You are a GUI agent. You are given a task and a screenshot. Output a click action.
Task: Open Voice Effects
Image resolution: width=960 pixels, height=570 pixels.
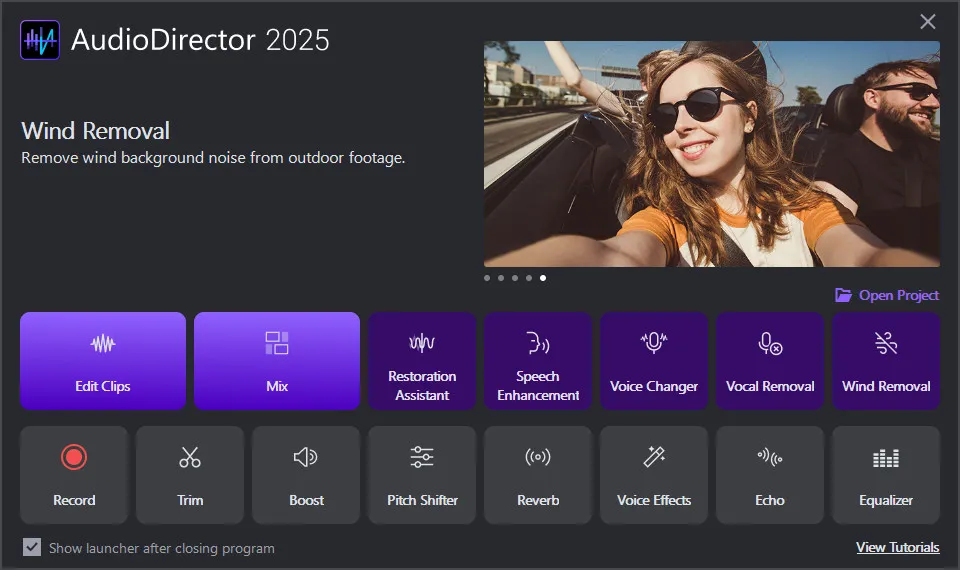(654, 475)
